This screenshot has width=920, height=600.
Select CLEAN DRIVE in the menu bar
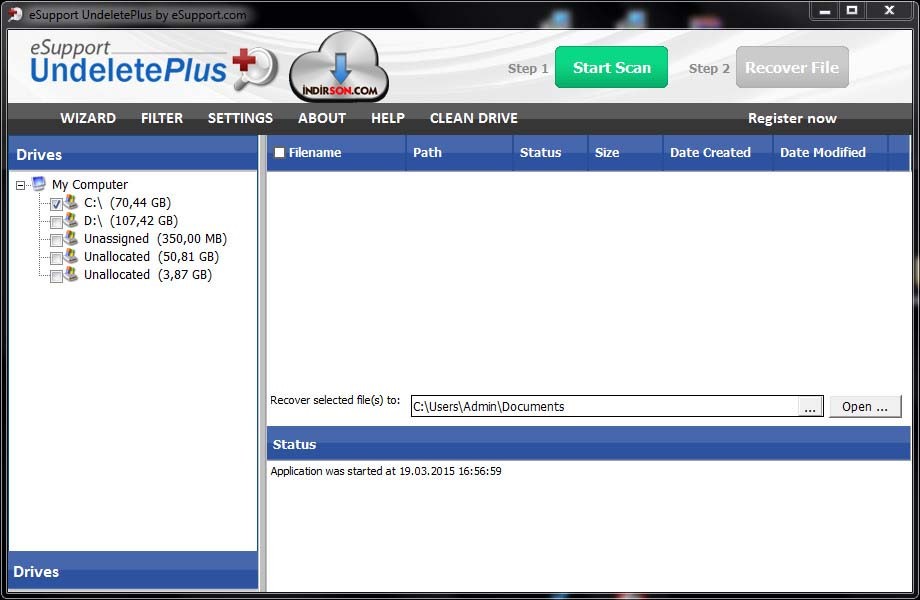[x=473, y=118]
